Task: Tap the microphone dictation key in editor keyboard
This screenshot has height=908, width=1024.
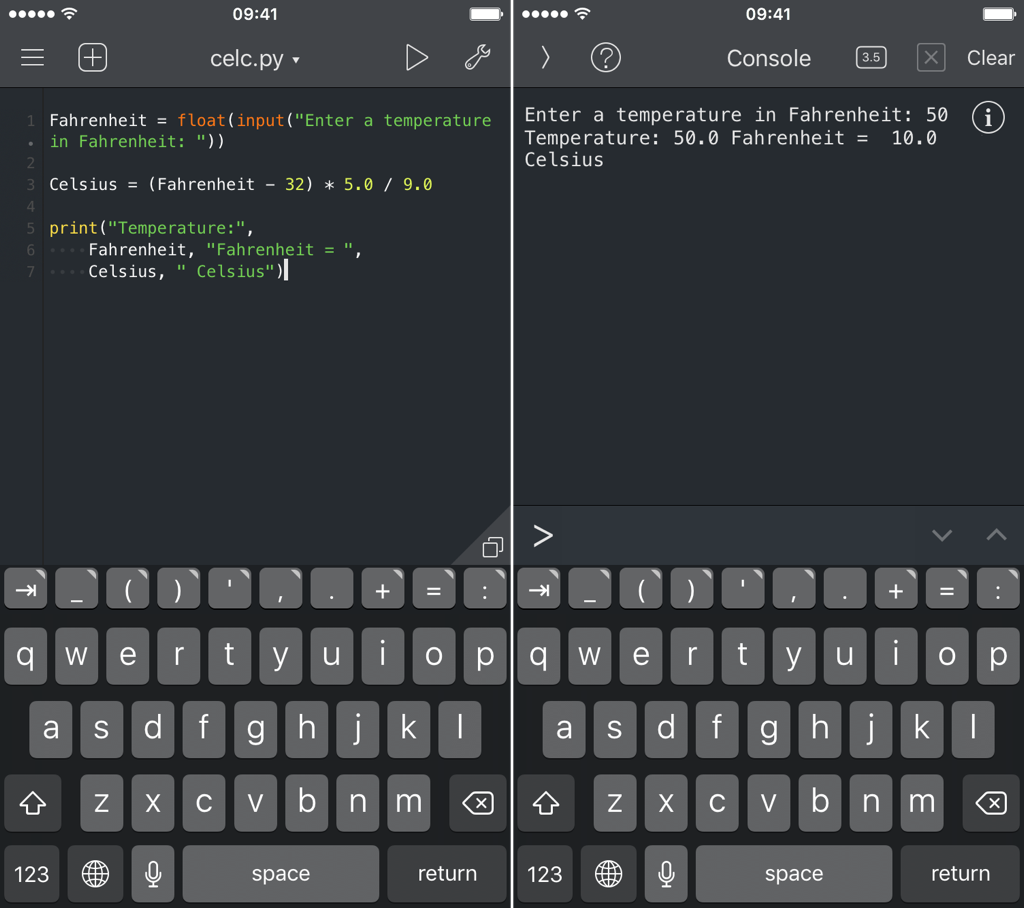Action: pyautogui.click(x=153, y=873)
